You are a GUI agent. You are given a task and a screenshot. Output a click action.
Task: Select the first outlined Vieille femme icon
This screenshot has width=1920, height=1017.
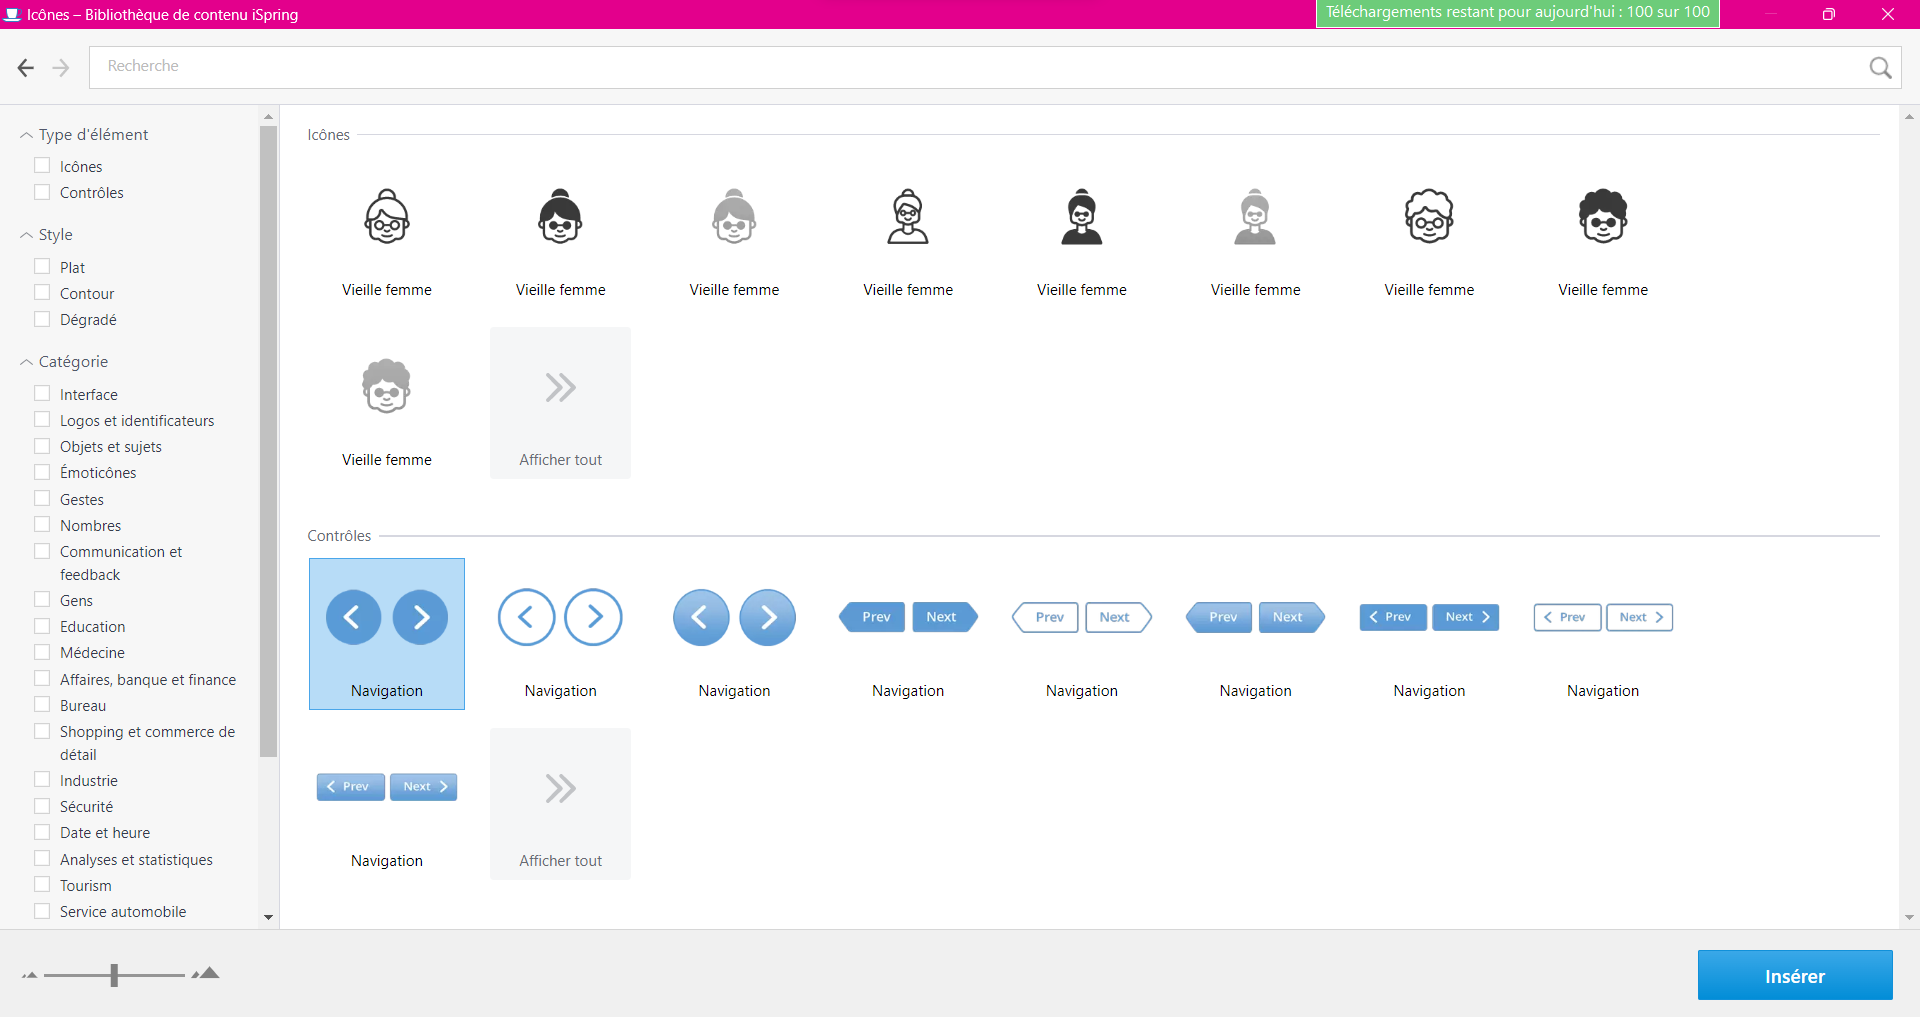pyautogui.click(x=387, y=217)
